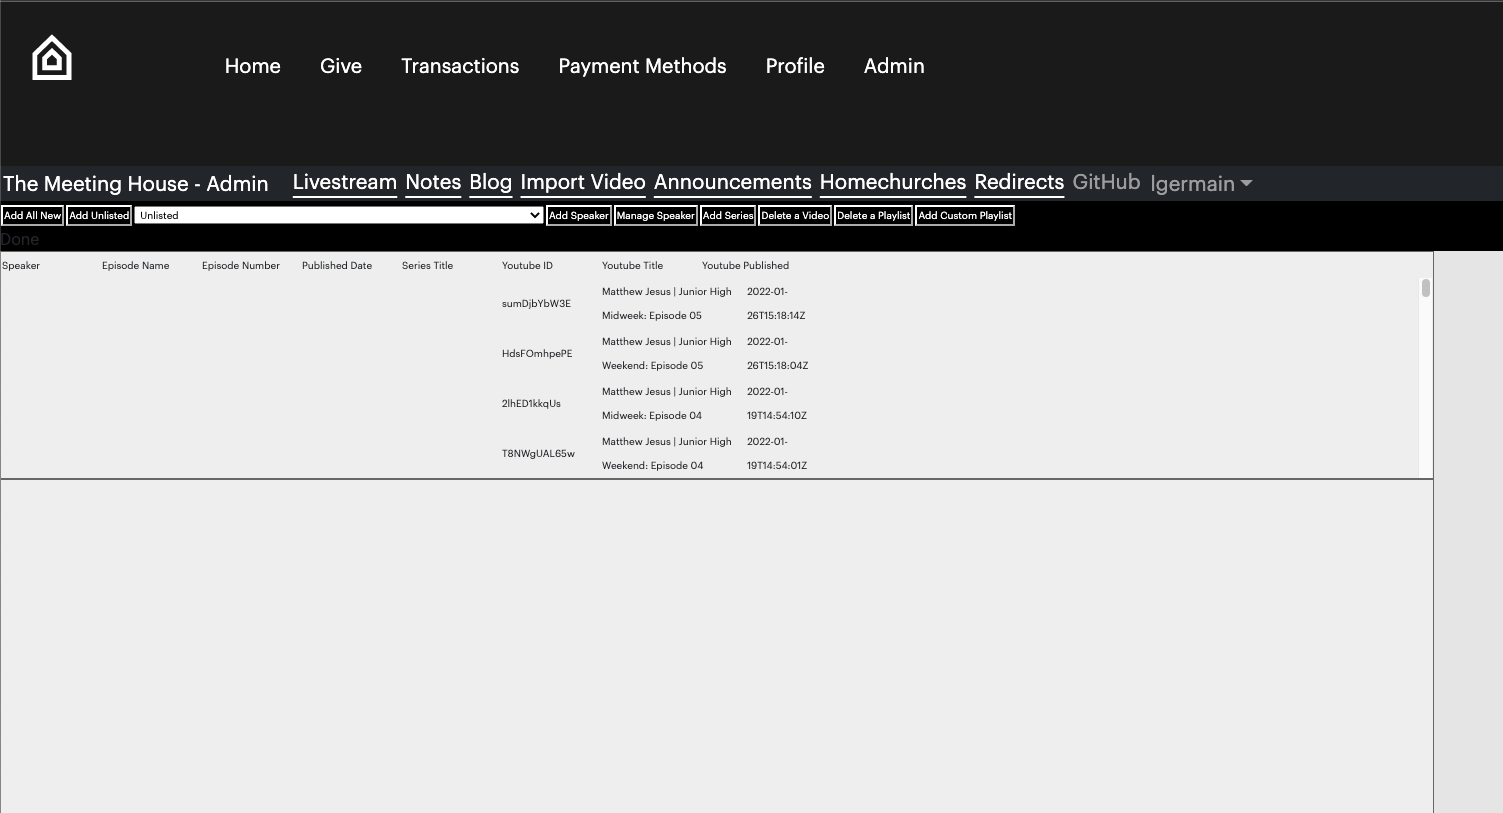Click the Youtube Title column header
Viewport: 1503px width, 813px height.
[633, 266]
